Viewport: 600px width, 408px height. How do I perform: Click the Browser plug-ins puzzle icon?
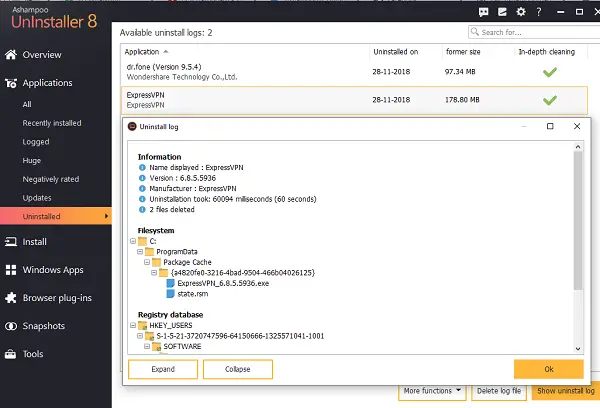point(11,298)
